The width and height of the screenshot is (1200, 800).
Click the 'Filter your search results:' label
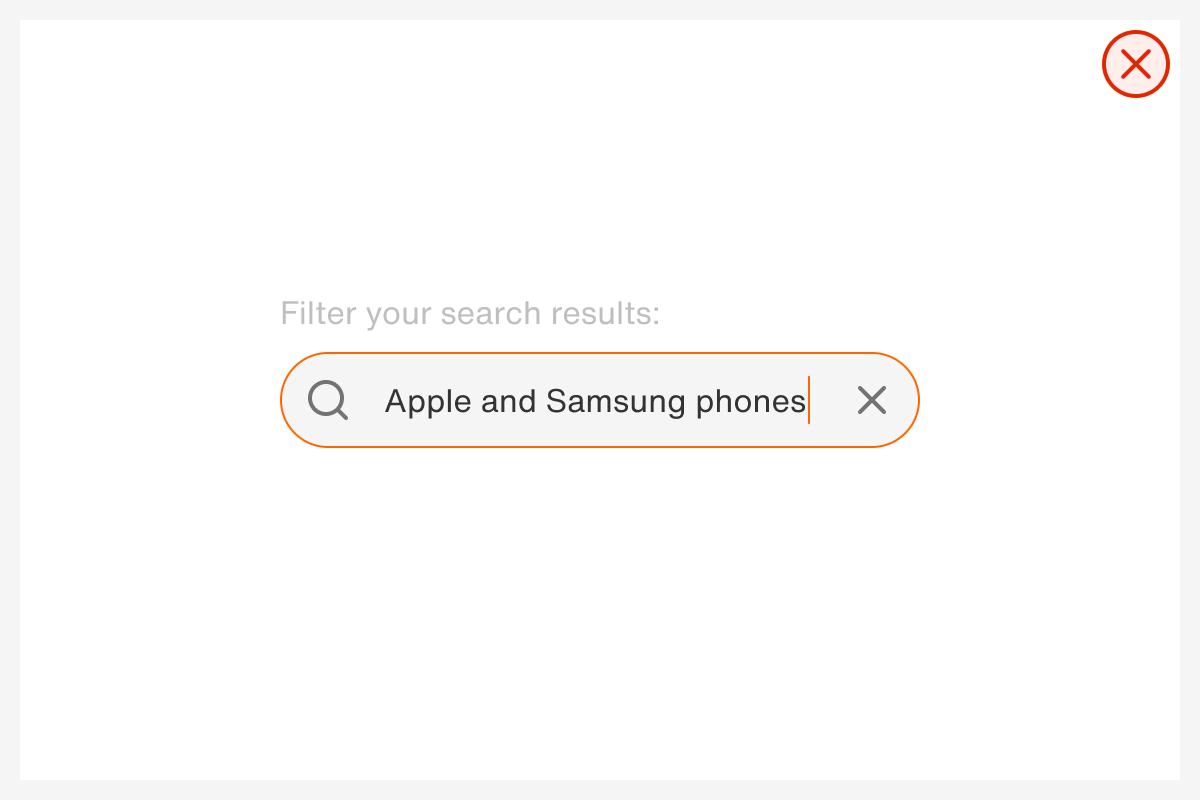coord(469,313)
